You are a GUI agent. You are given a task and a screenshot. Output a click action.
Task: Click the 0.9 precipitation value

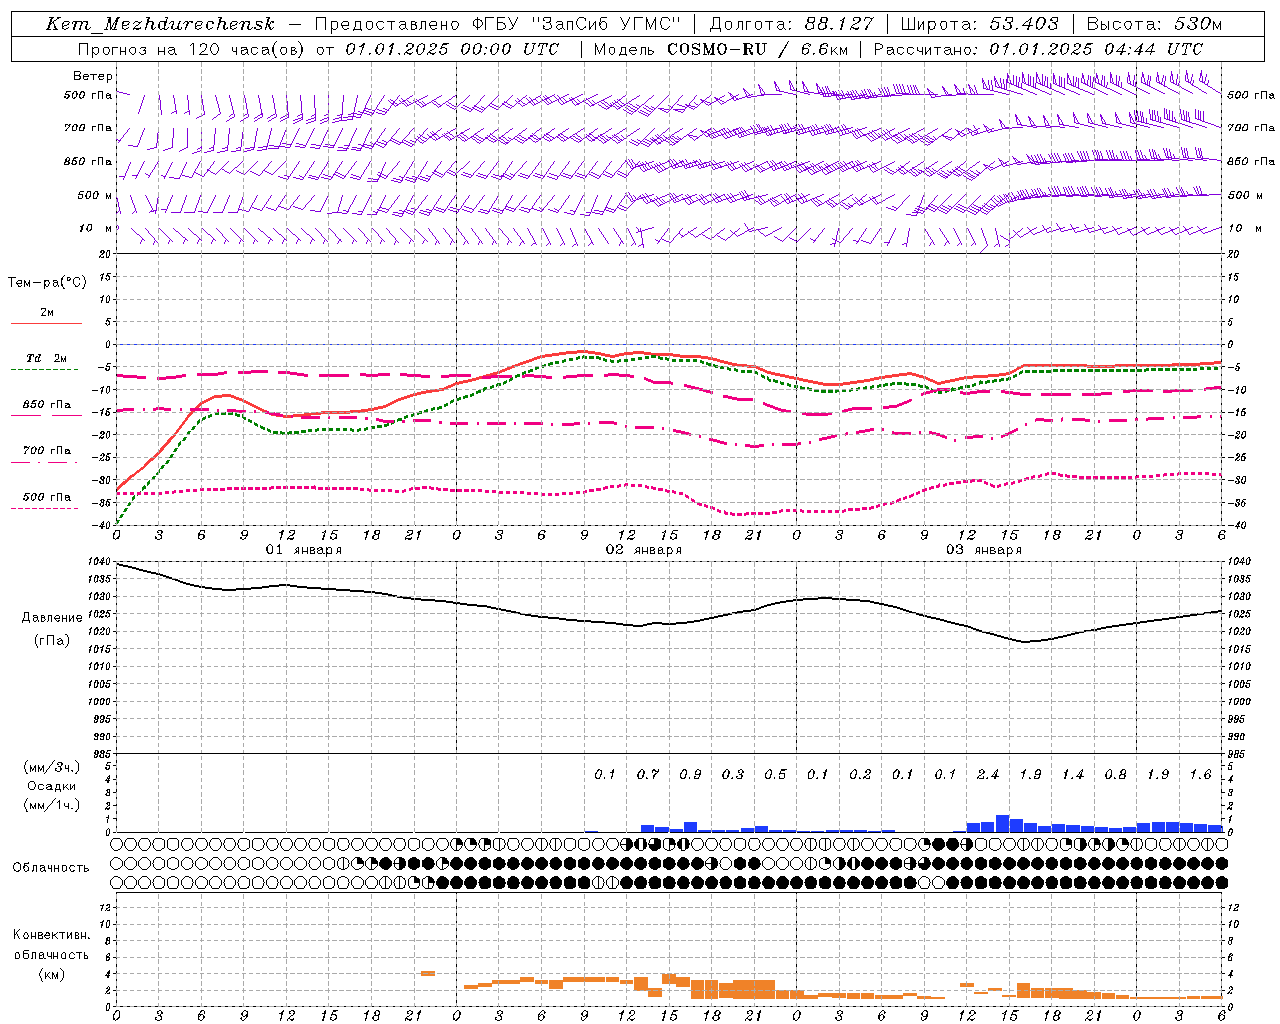click(690, 774)
